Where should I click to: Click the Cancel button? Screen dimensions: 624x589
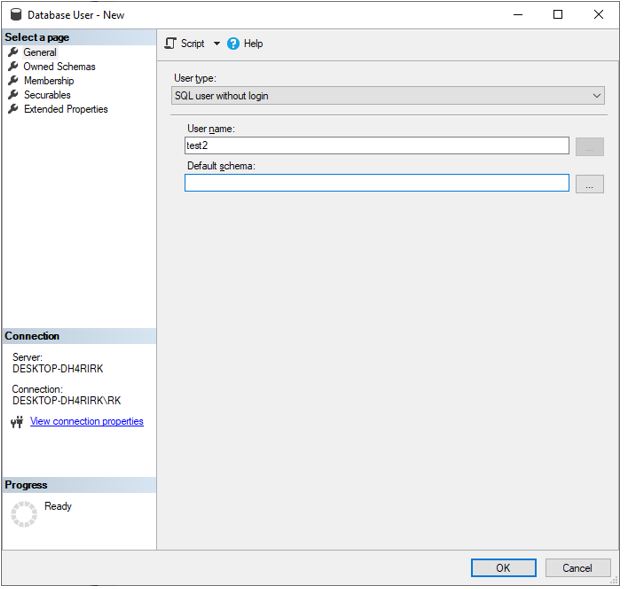tap(577, 568)
